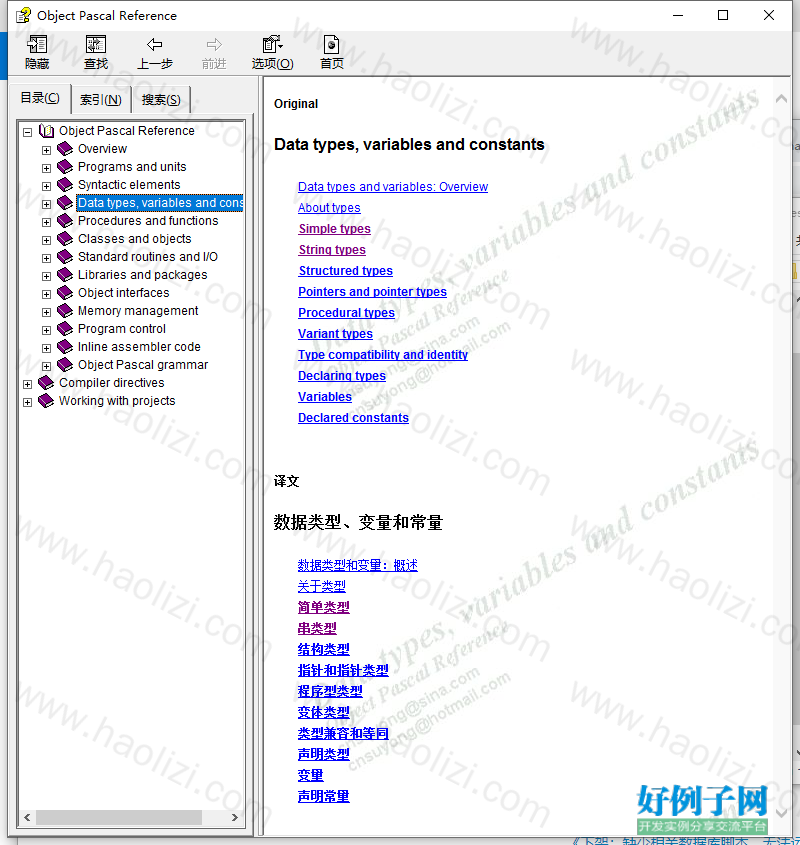Open the Procedural types link

click(x=346, y=313)
